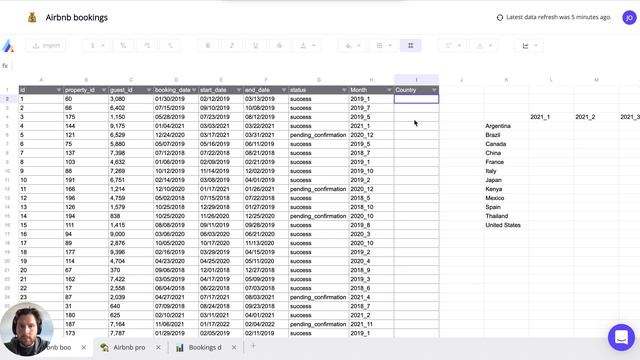640x360 pixels.
Task: Open the user avatar menu
Action: [629, 18]
